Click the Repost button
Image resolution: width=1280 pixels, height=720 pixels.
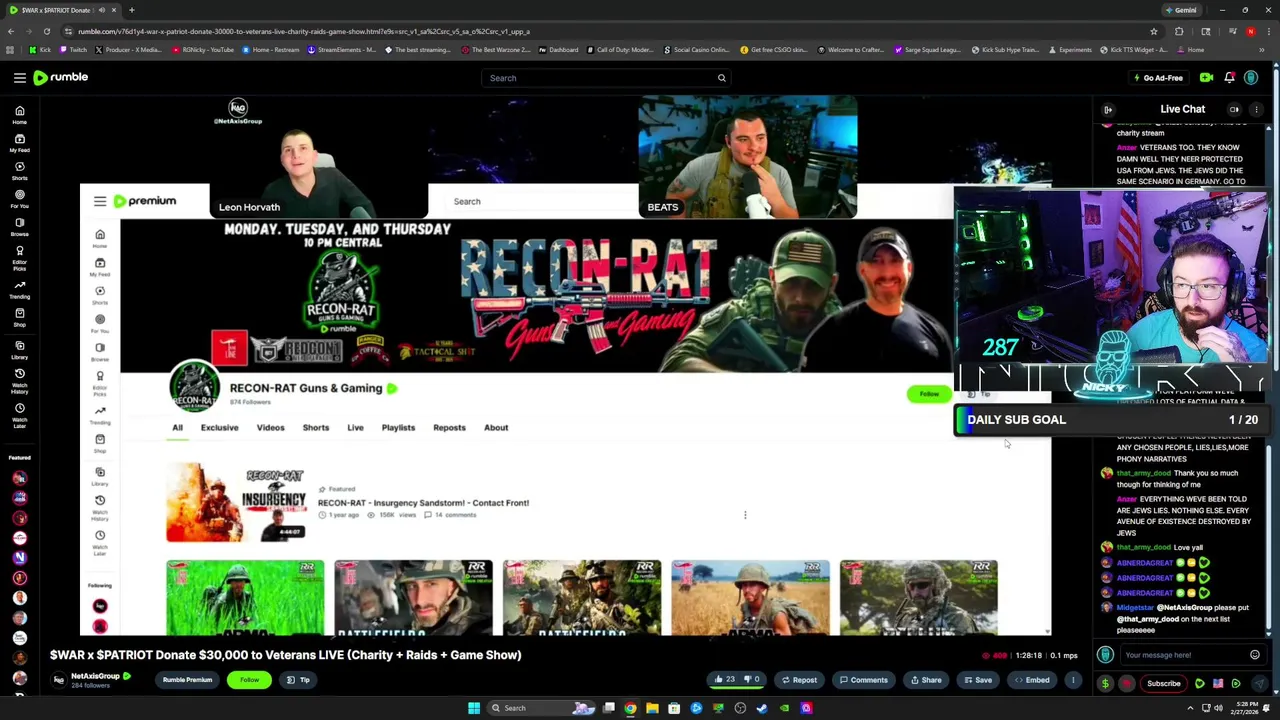tap(799, 680)
